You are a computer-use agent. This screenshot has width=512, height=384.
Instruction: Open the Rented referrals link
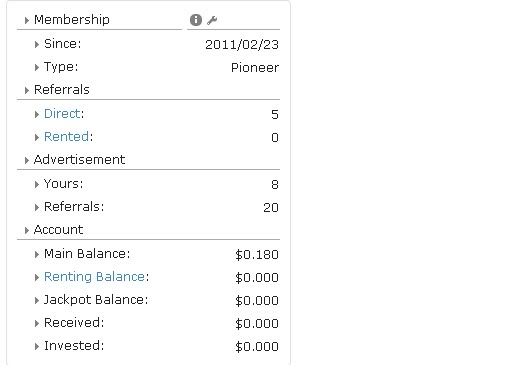66,137
